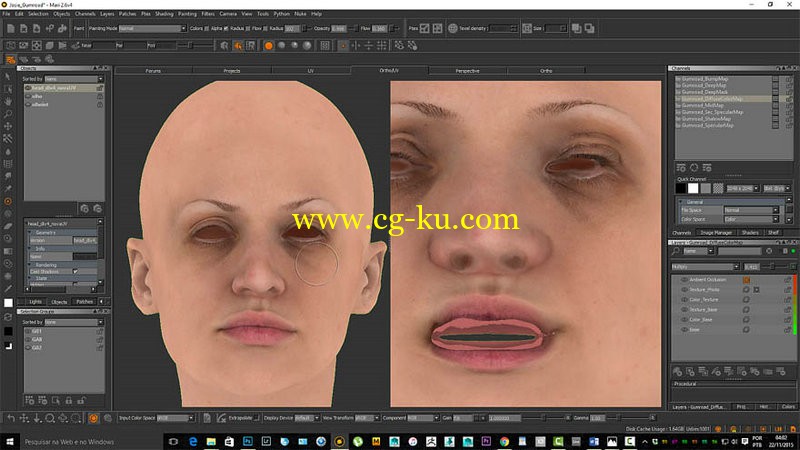This screenshot has width=800, height=450.
Task: Click the orange bake icon in bottom toolbar
Action: pos(93,418)
